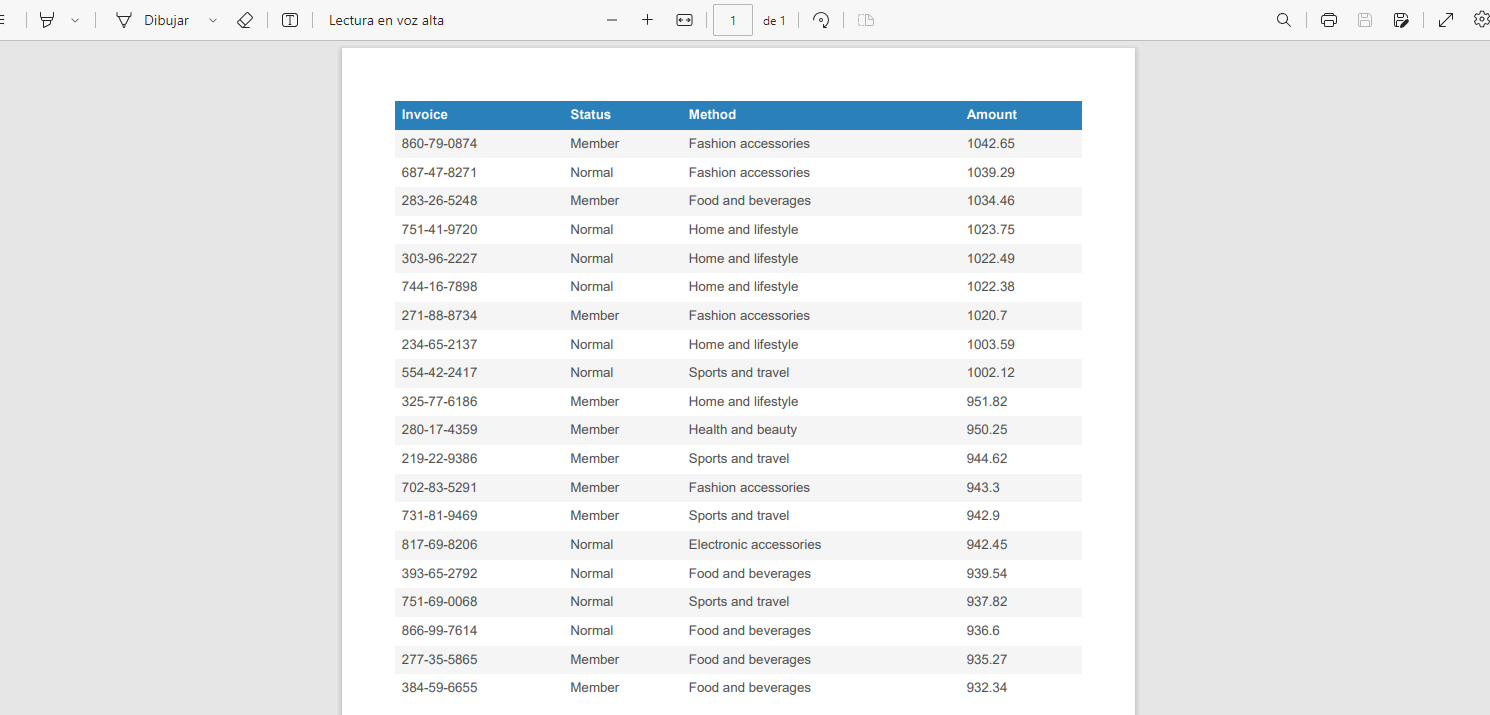Viewport: 1490px width, 715px height.
Task: Start Lectura en voz alta
Action: click(386, 20)
